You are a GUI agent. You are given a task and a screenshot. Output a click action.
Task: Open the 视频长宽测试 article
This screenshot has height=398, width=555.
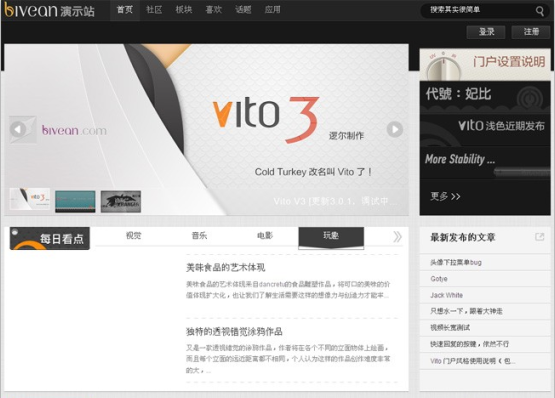click(x=450, y=328)
